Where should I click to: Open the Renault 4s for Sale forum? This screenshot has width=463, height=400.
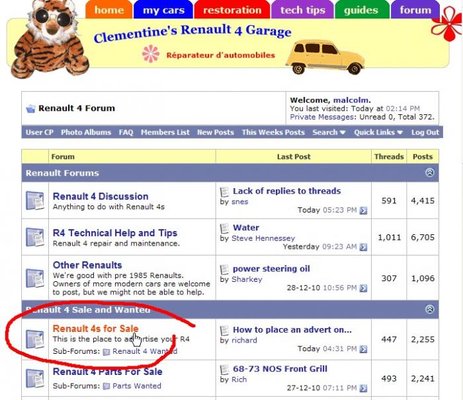pos(95,329)
